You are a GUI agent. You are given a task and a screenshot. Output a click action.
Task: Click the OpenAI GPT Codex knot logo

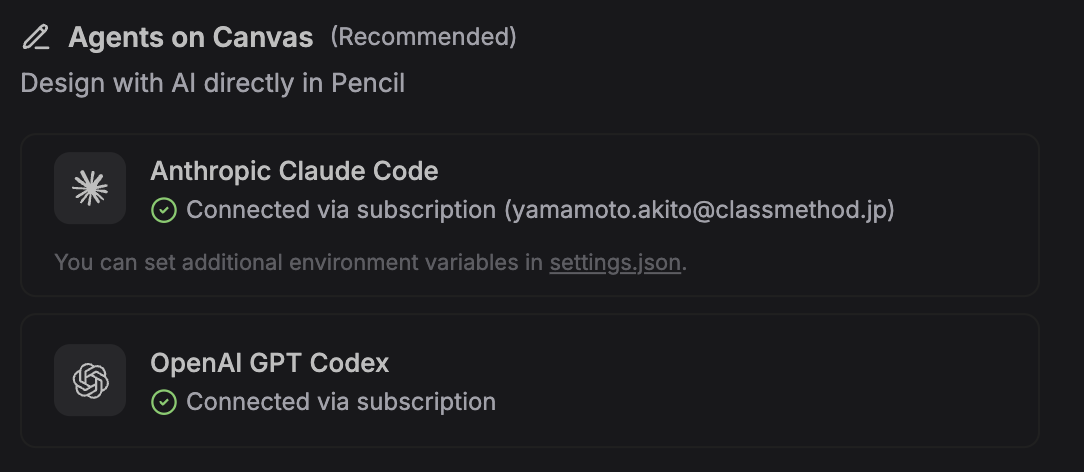pyautogui.click(x=90, y=380)
